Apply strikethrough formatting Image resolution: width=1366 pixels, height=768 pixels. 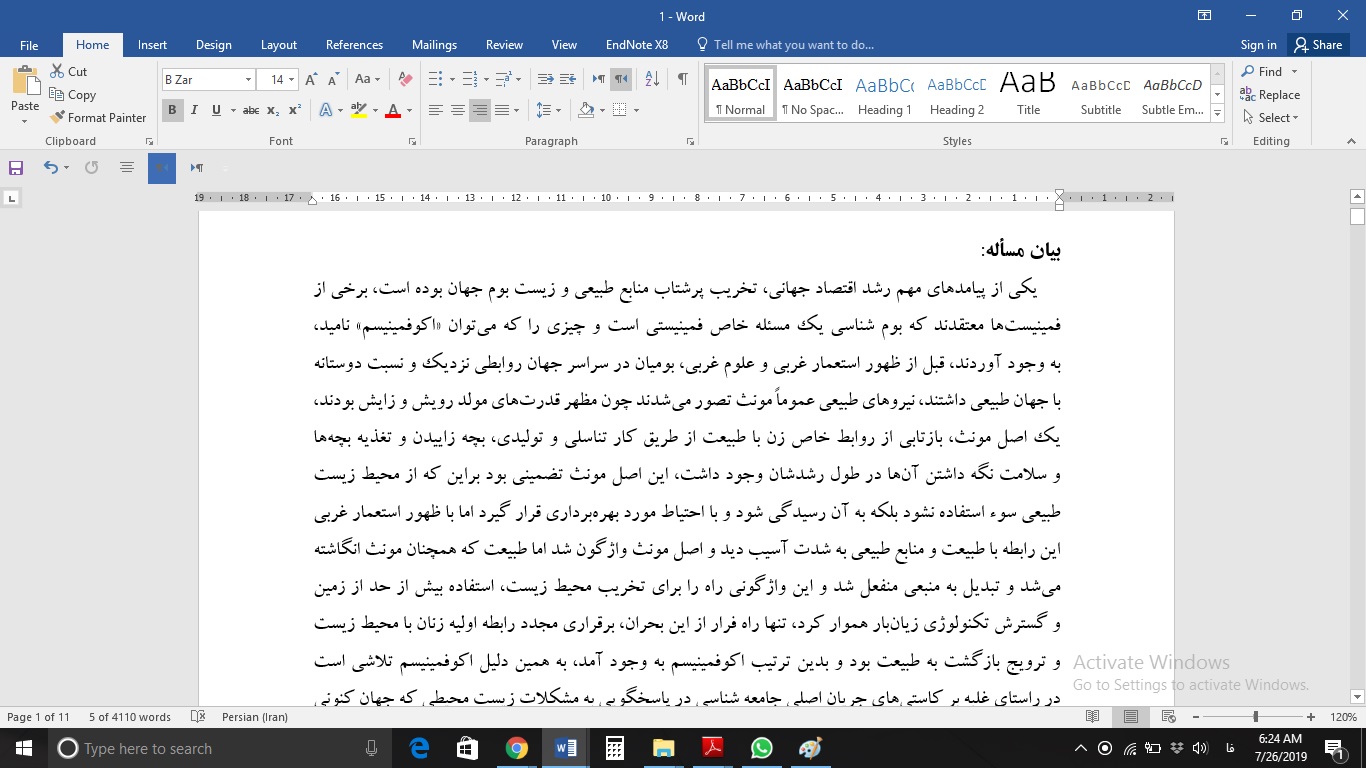tap(252, 110)
